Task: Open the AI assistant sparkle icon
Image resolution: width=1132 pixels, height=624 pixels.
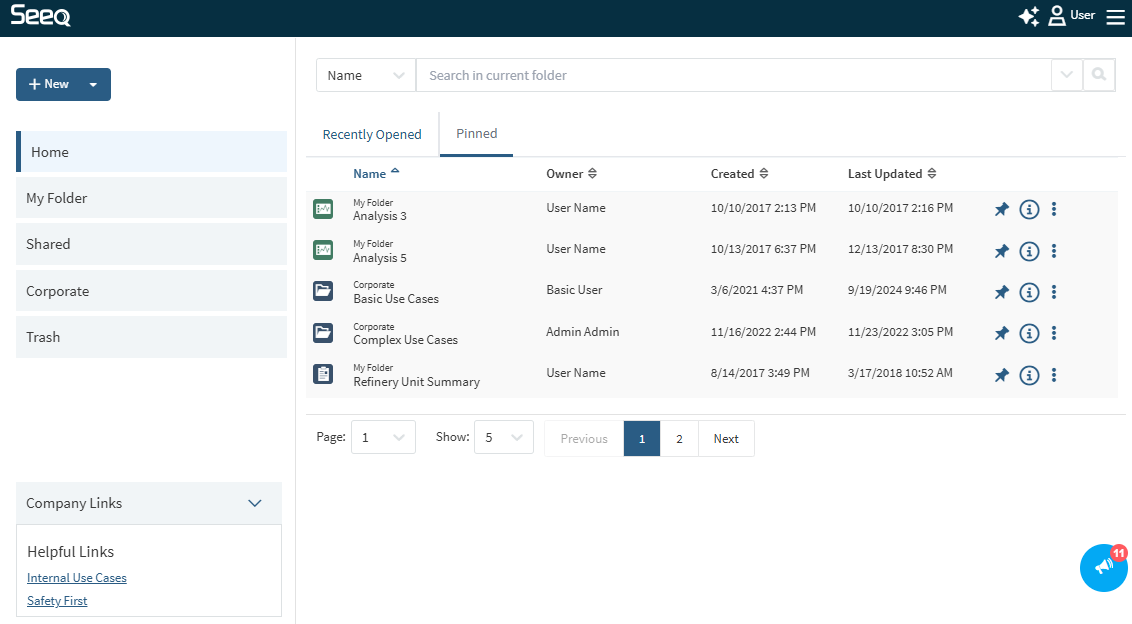Action: tap(1028, 17)
